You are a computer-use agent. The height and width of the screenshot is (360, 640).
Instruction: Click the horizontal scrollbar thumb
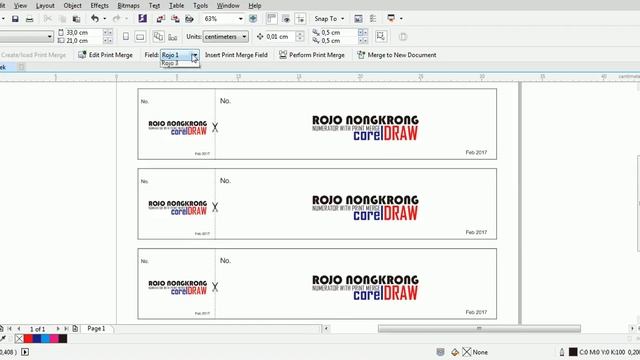[x=479, y=329]
